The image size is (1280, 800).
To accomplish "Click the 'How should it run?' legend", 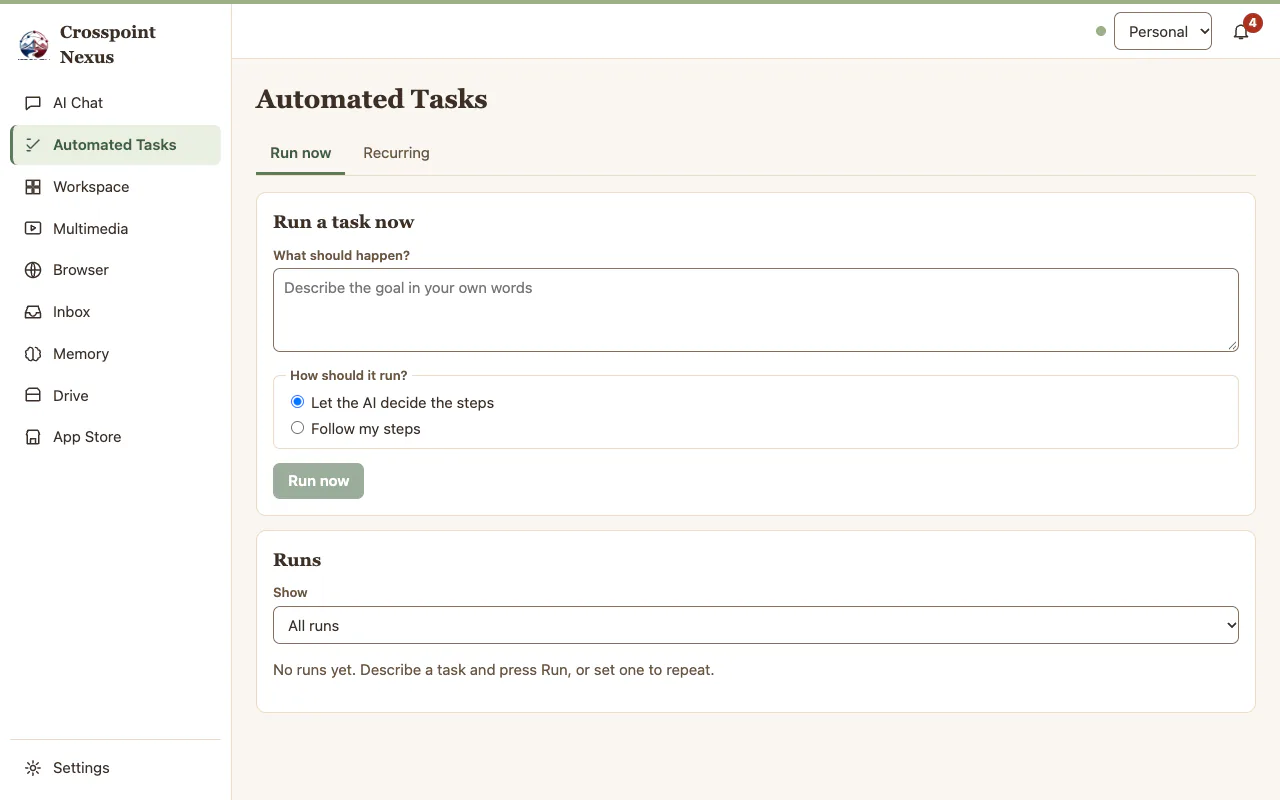I will pos(349,376).
